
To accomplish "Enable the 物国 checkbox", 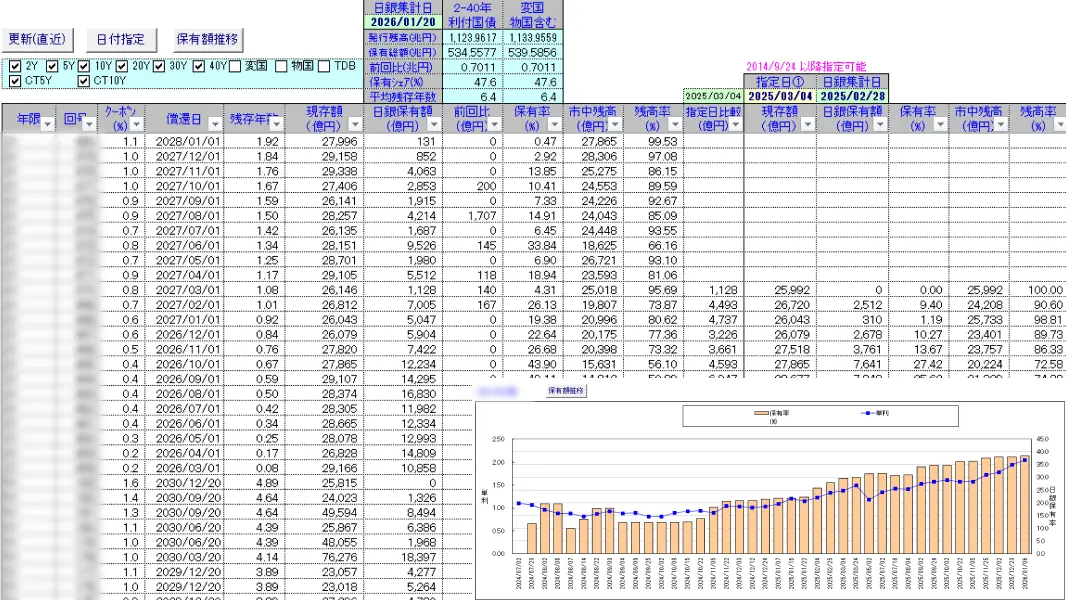I will tap(281, 66).
